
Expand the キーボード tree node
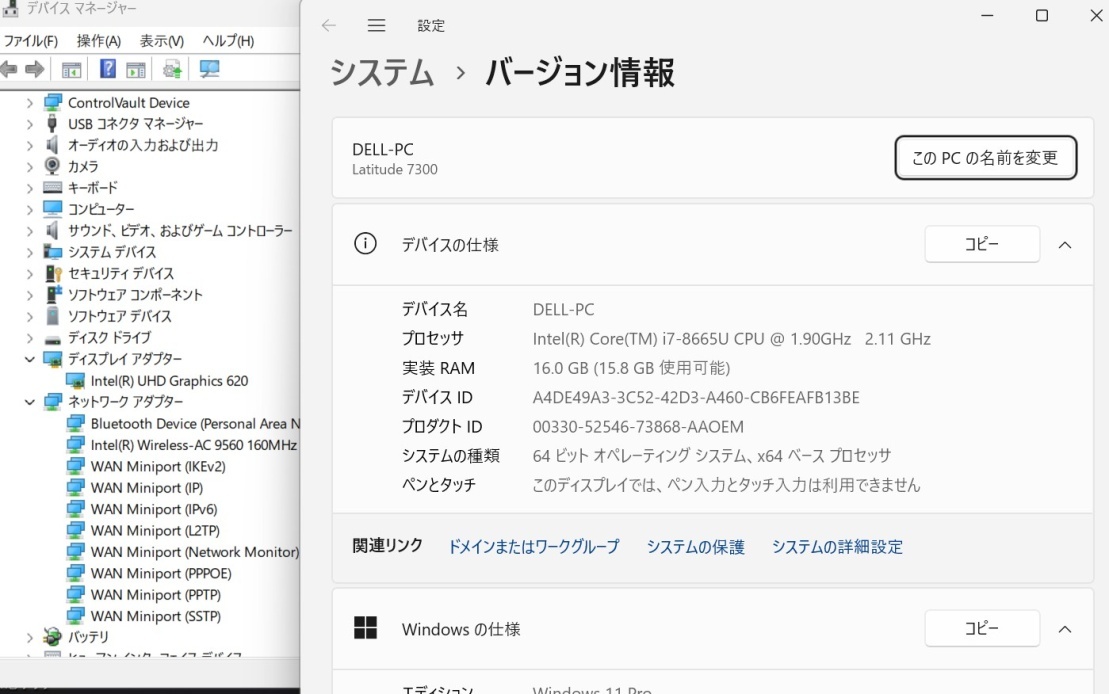29,188
